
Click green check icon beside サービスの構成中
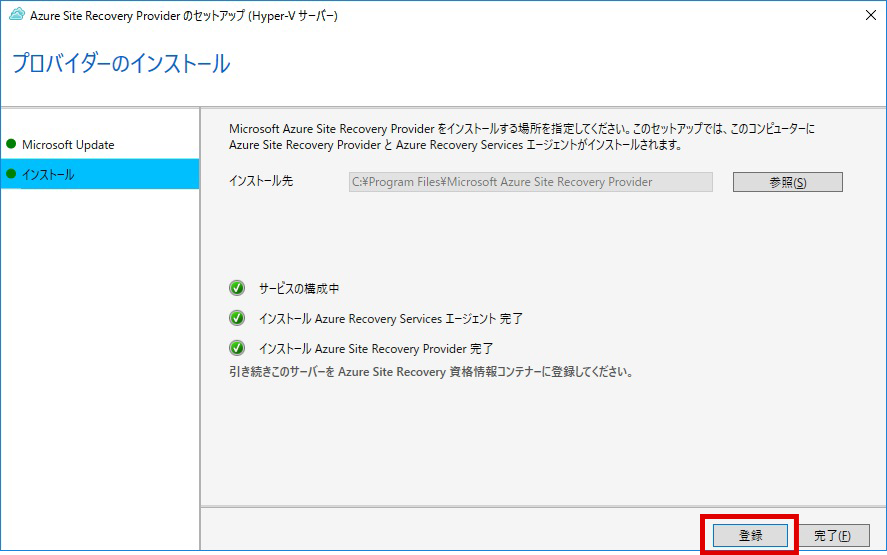pos(237,288)
